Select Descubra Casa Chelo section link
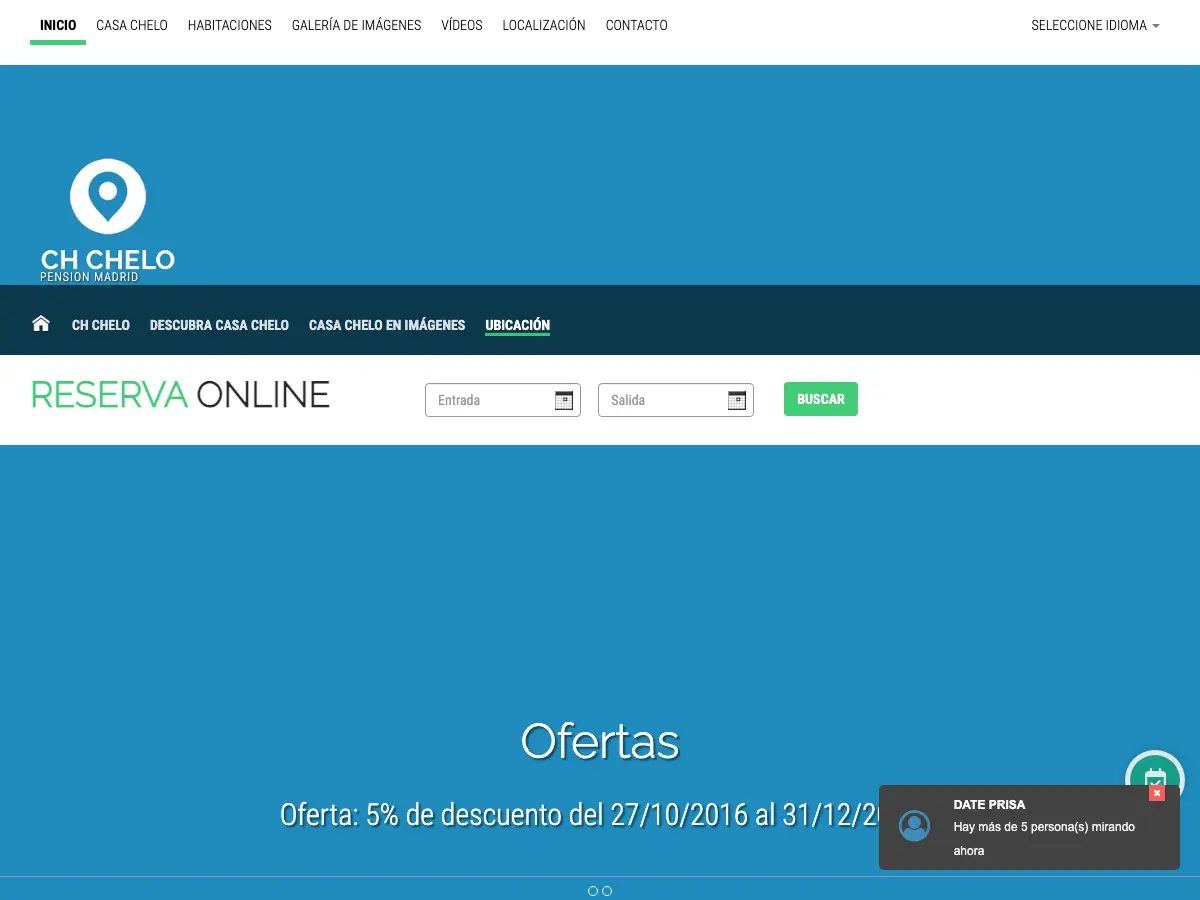Screen dimensions: 1200x900 pyautogui.click(x=219, y=325)
